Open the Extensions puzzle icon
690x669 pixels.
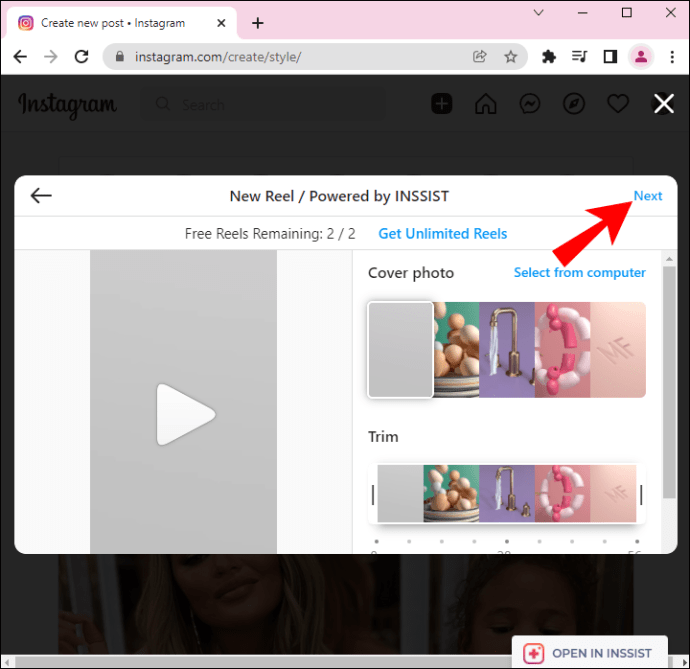pos(549,57)
